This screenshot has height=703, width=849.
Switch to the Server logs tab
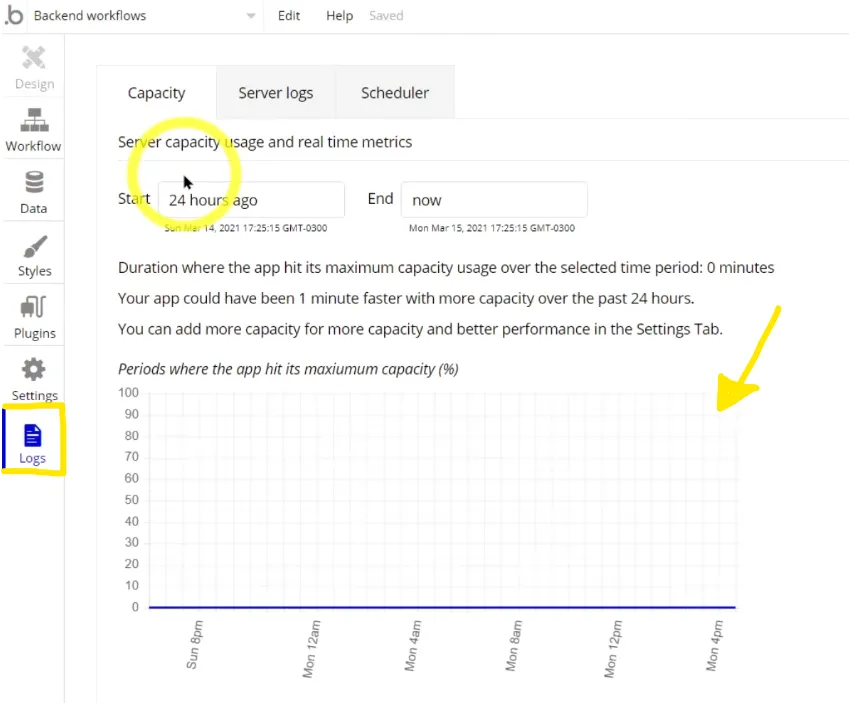[x=275, y=93]
